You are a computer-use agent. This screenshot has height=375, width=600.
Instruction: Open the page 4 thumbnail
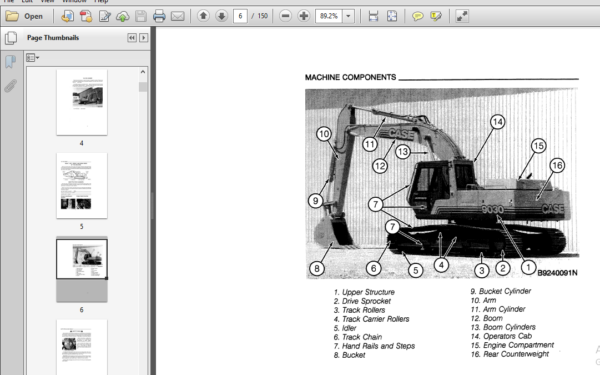point(82,102)
